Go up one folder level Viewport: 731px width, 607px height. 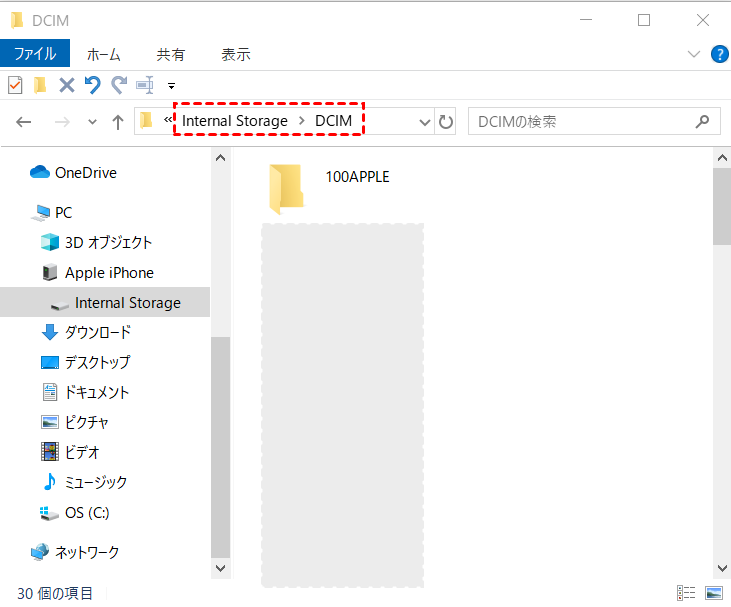118,122
